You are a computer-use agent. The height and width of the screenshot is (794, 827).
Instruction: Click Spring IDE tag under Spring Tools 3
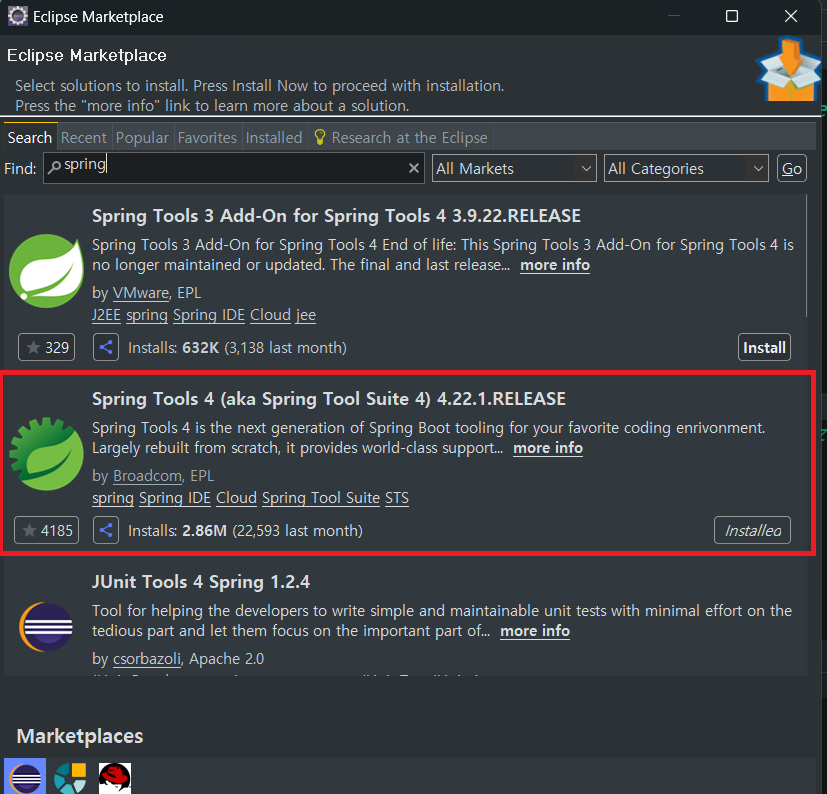[209, 315]
